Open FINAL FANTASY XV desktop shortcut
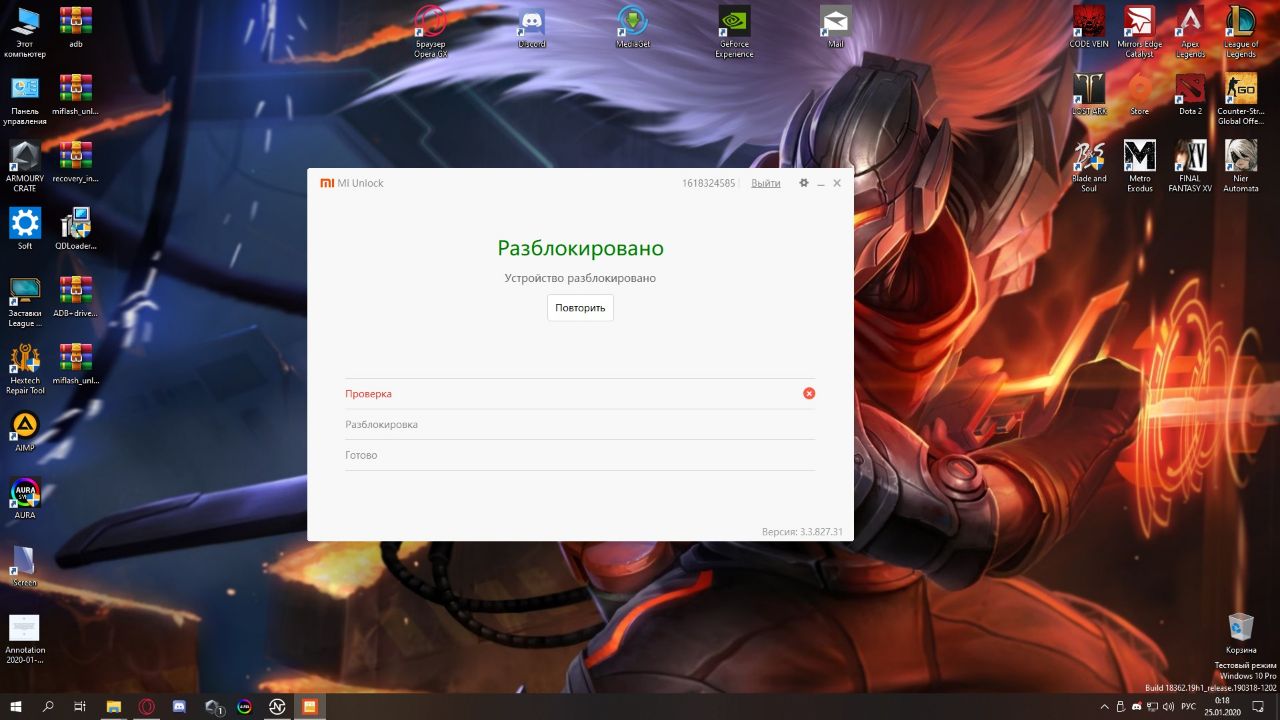 [1190, 167]
